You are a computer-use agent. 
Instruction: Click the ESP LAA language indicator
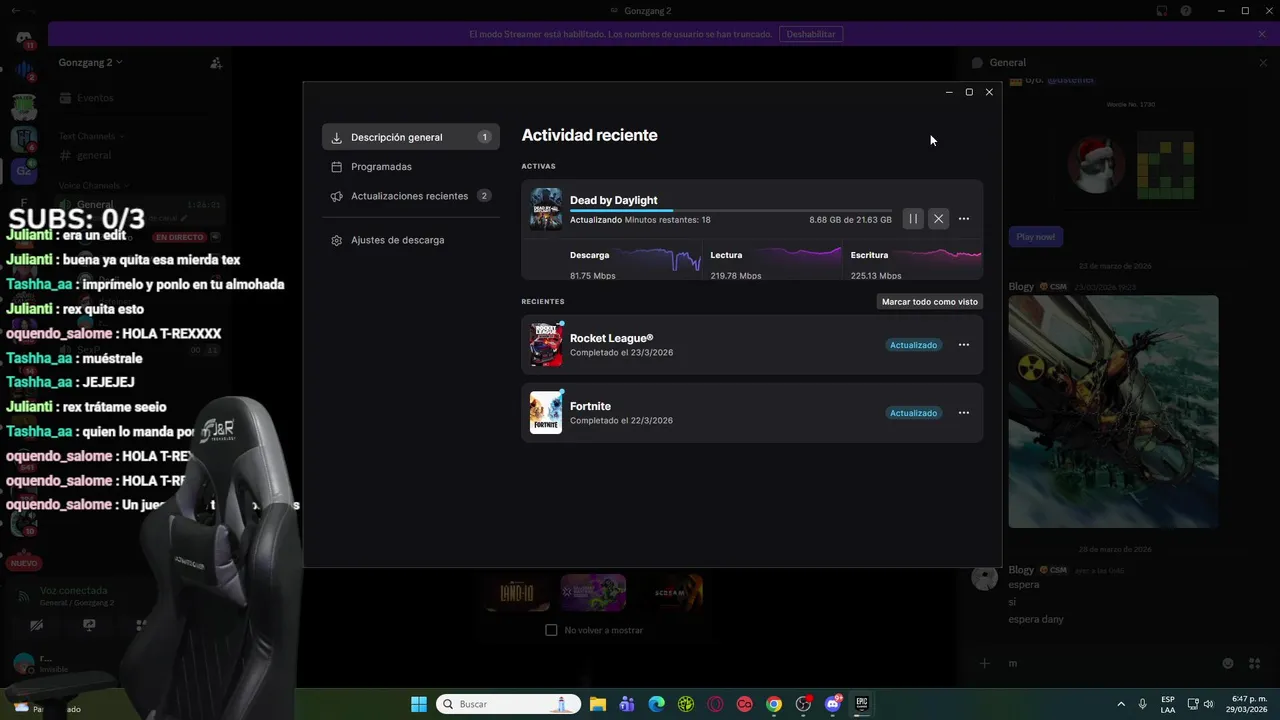coord(1168,704)
